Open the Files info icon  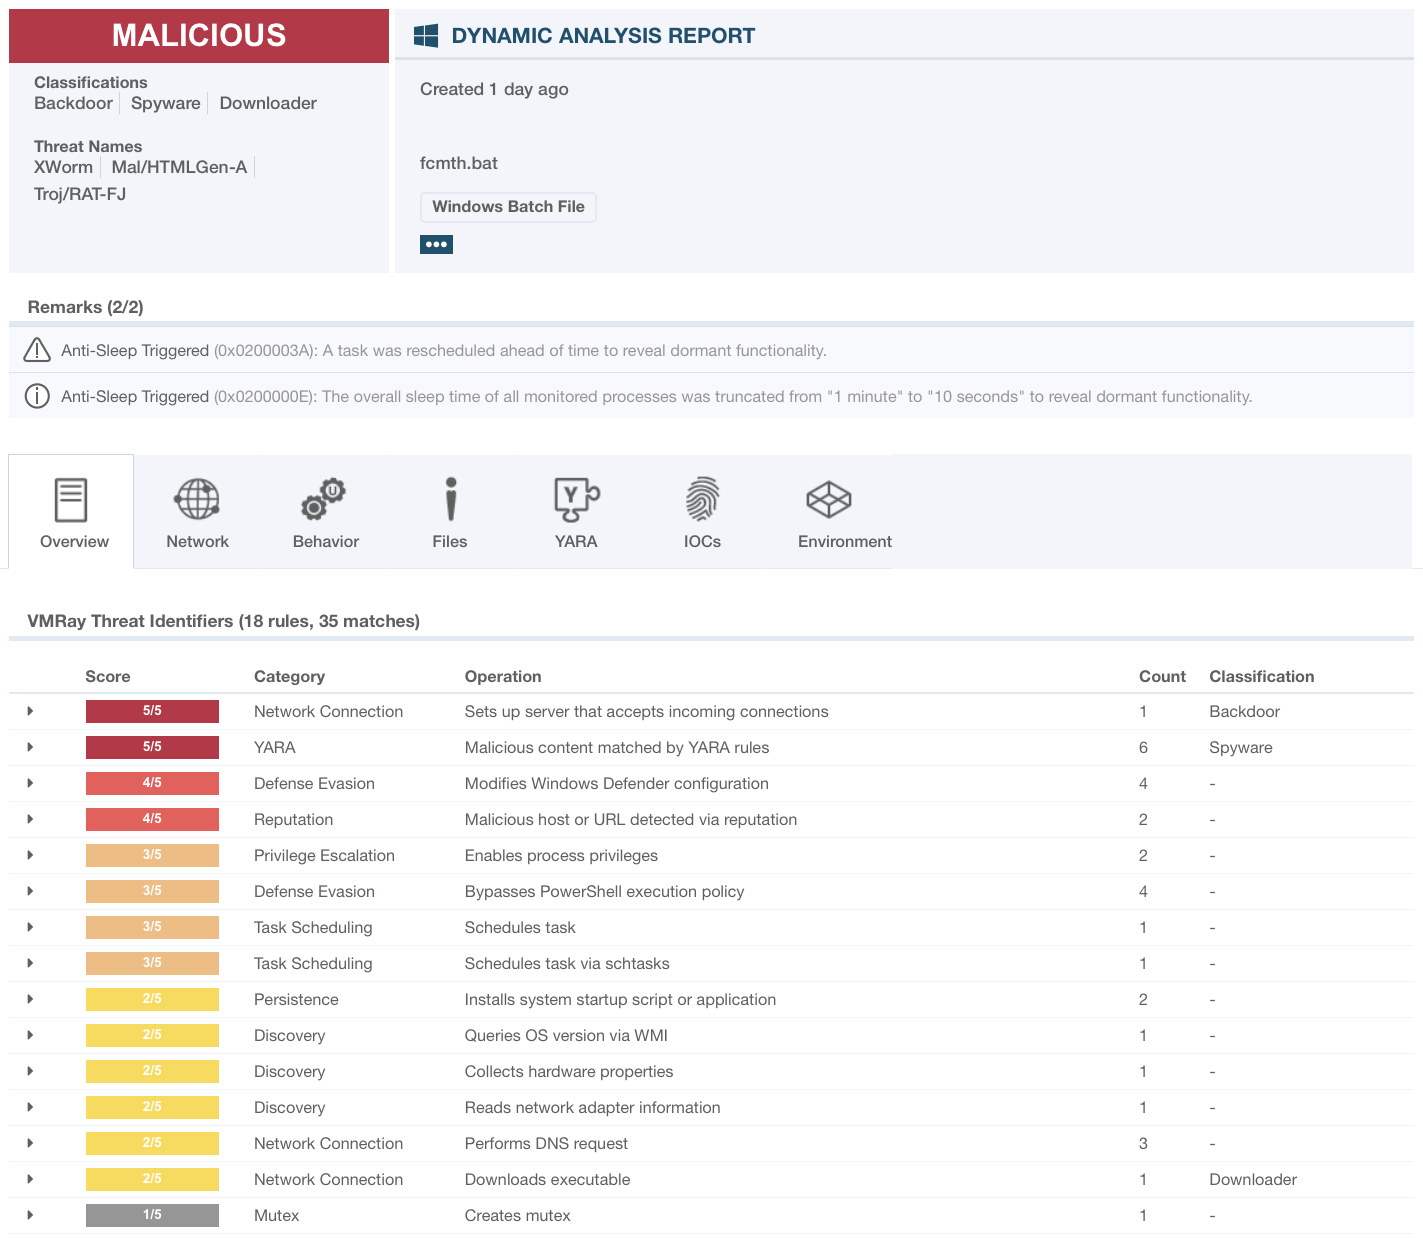point(451,499)
